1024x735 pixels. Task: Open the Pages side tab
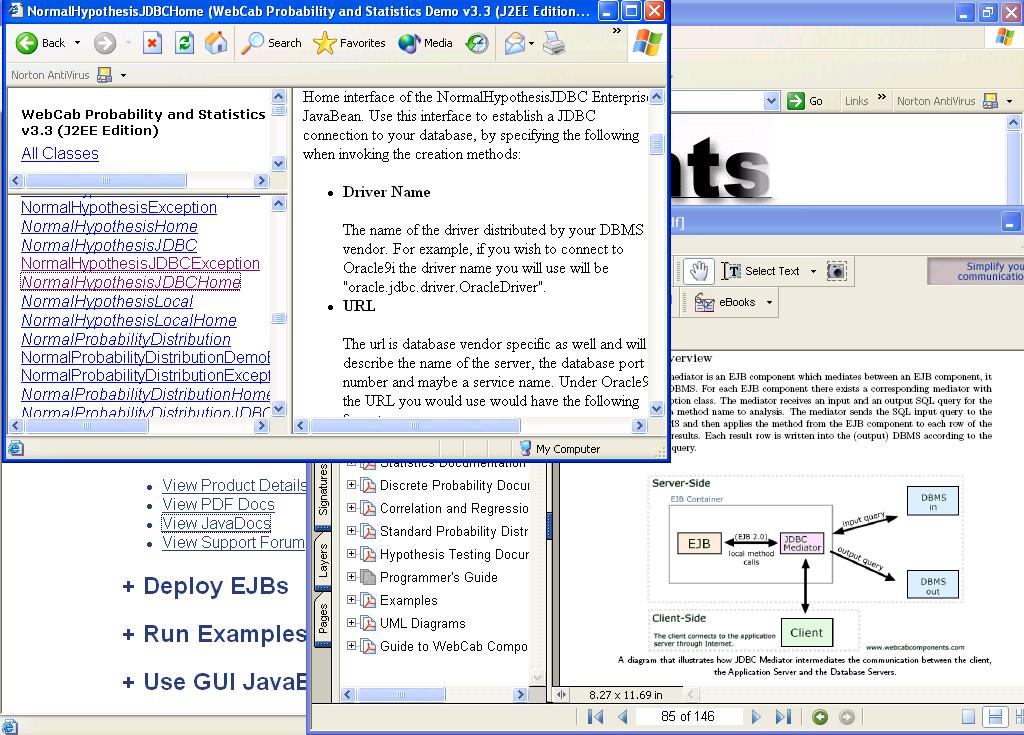323,618
